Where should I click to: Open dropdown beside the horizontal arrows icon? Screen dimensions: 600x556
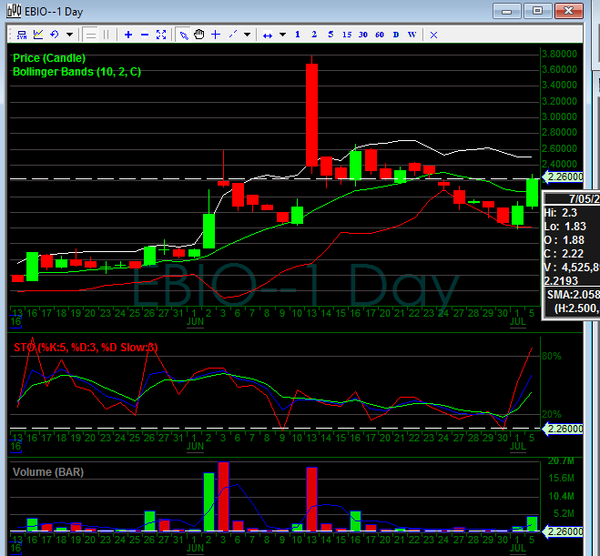[281, 35]
